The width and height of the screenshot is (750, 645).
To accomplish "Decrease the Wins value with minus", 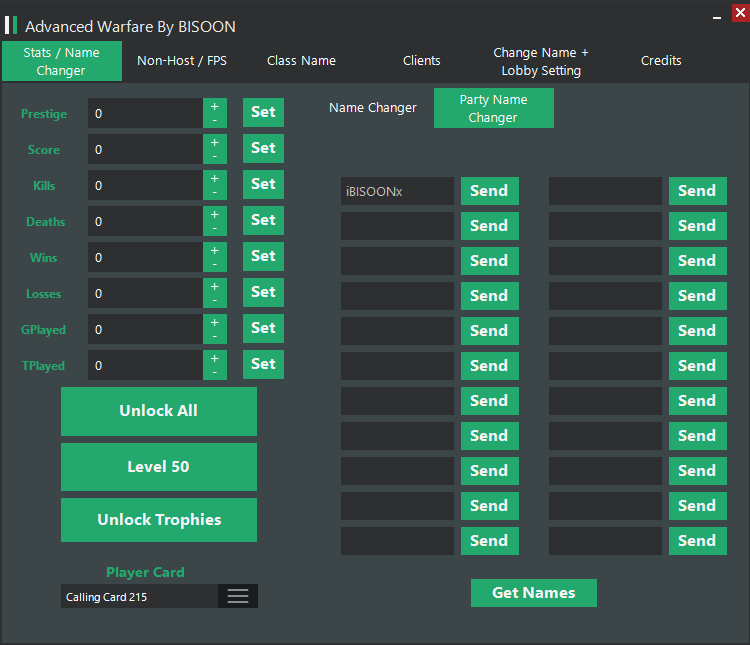I will (x=215, y=264).
